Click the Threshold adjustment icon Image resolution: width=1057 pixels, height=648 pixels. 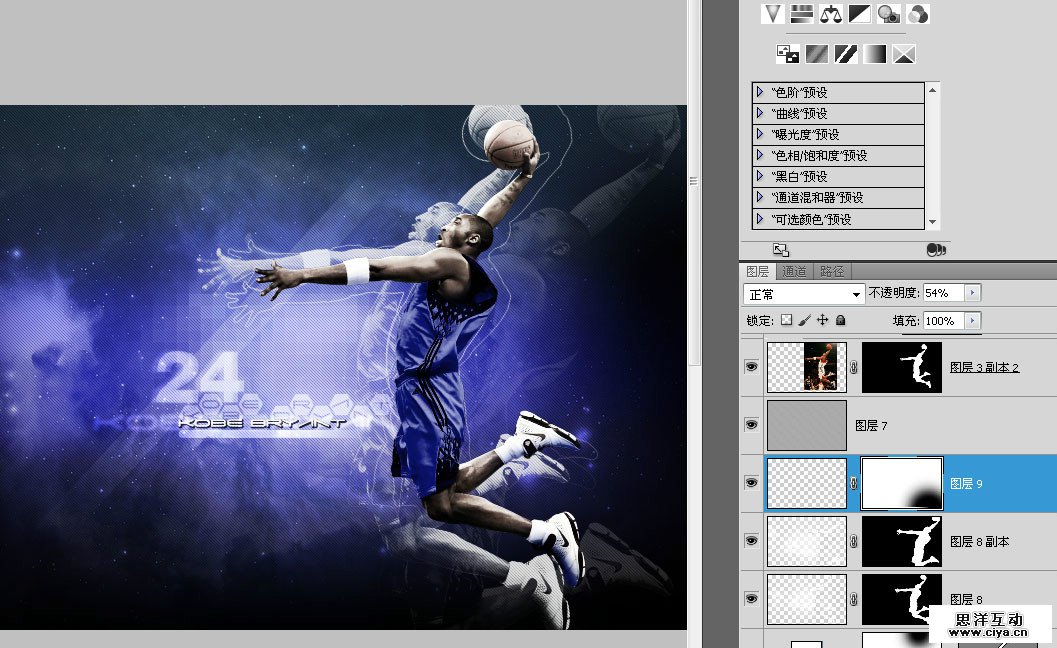[846, 54]
